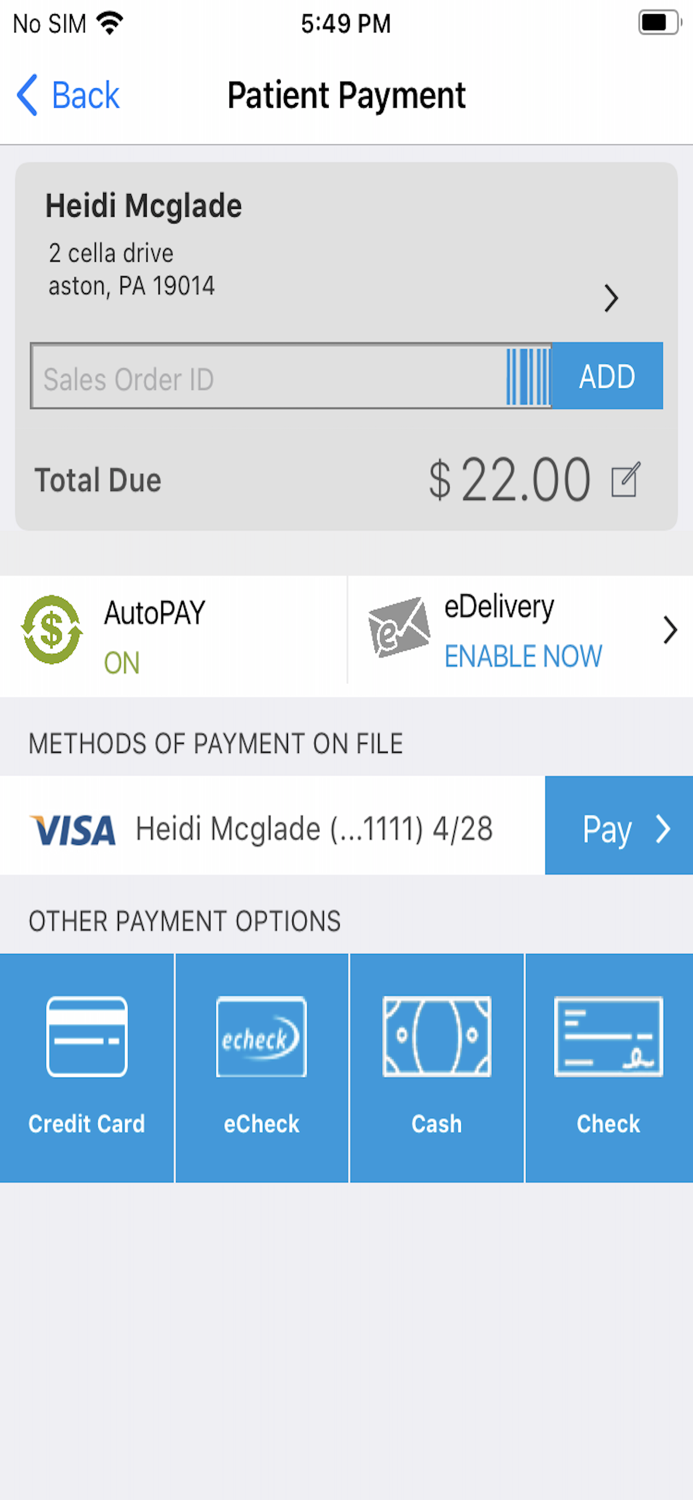Screen dimensions: 693x1500
Task: Pick the Cash payment icon
Action: coord(436,1037)
